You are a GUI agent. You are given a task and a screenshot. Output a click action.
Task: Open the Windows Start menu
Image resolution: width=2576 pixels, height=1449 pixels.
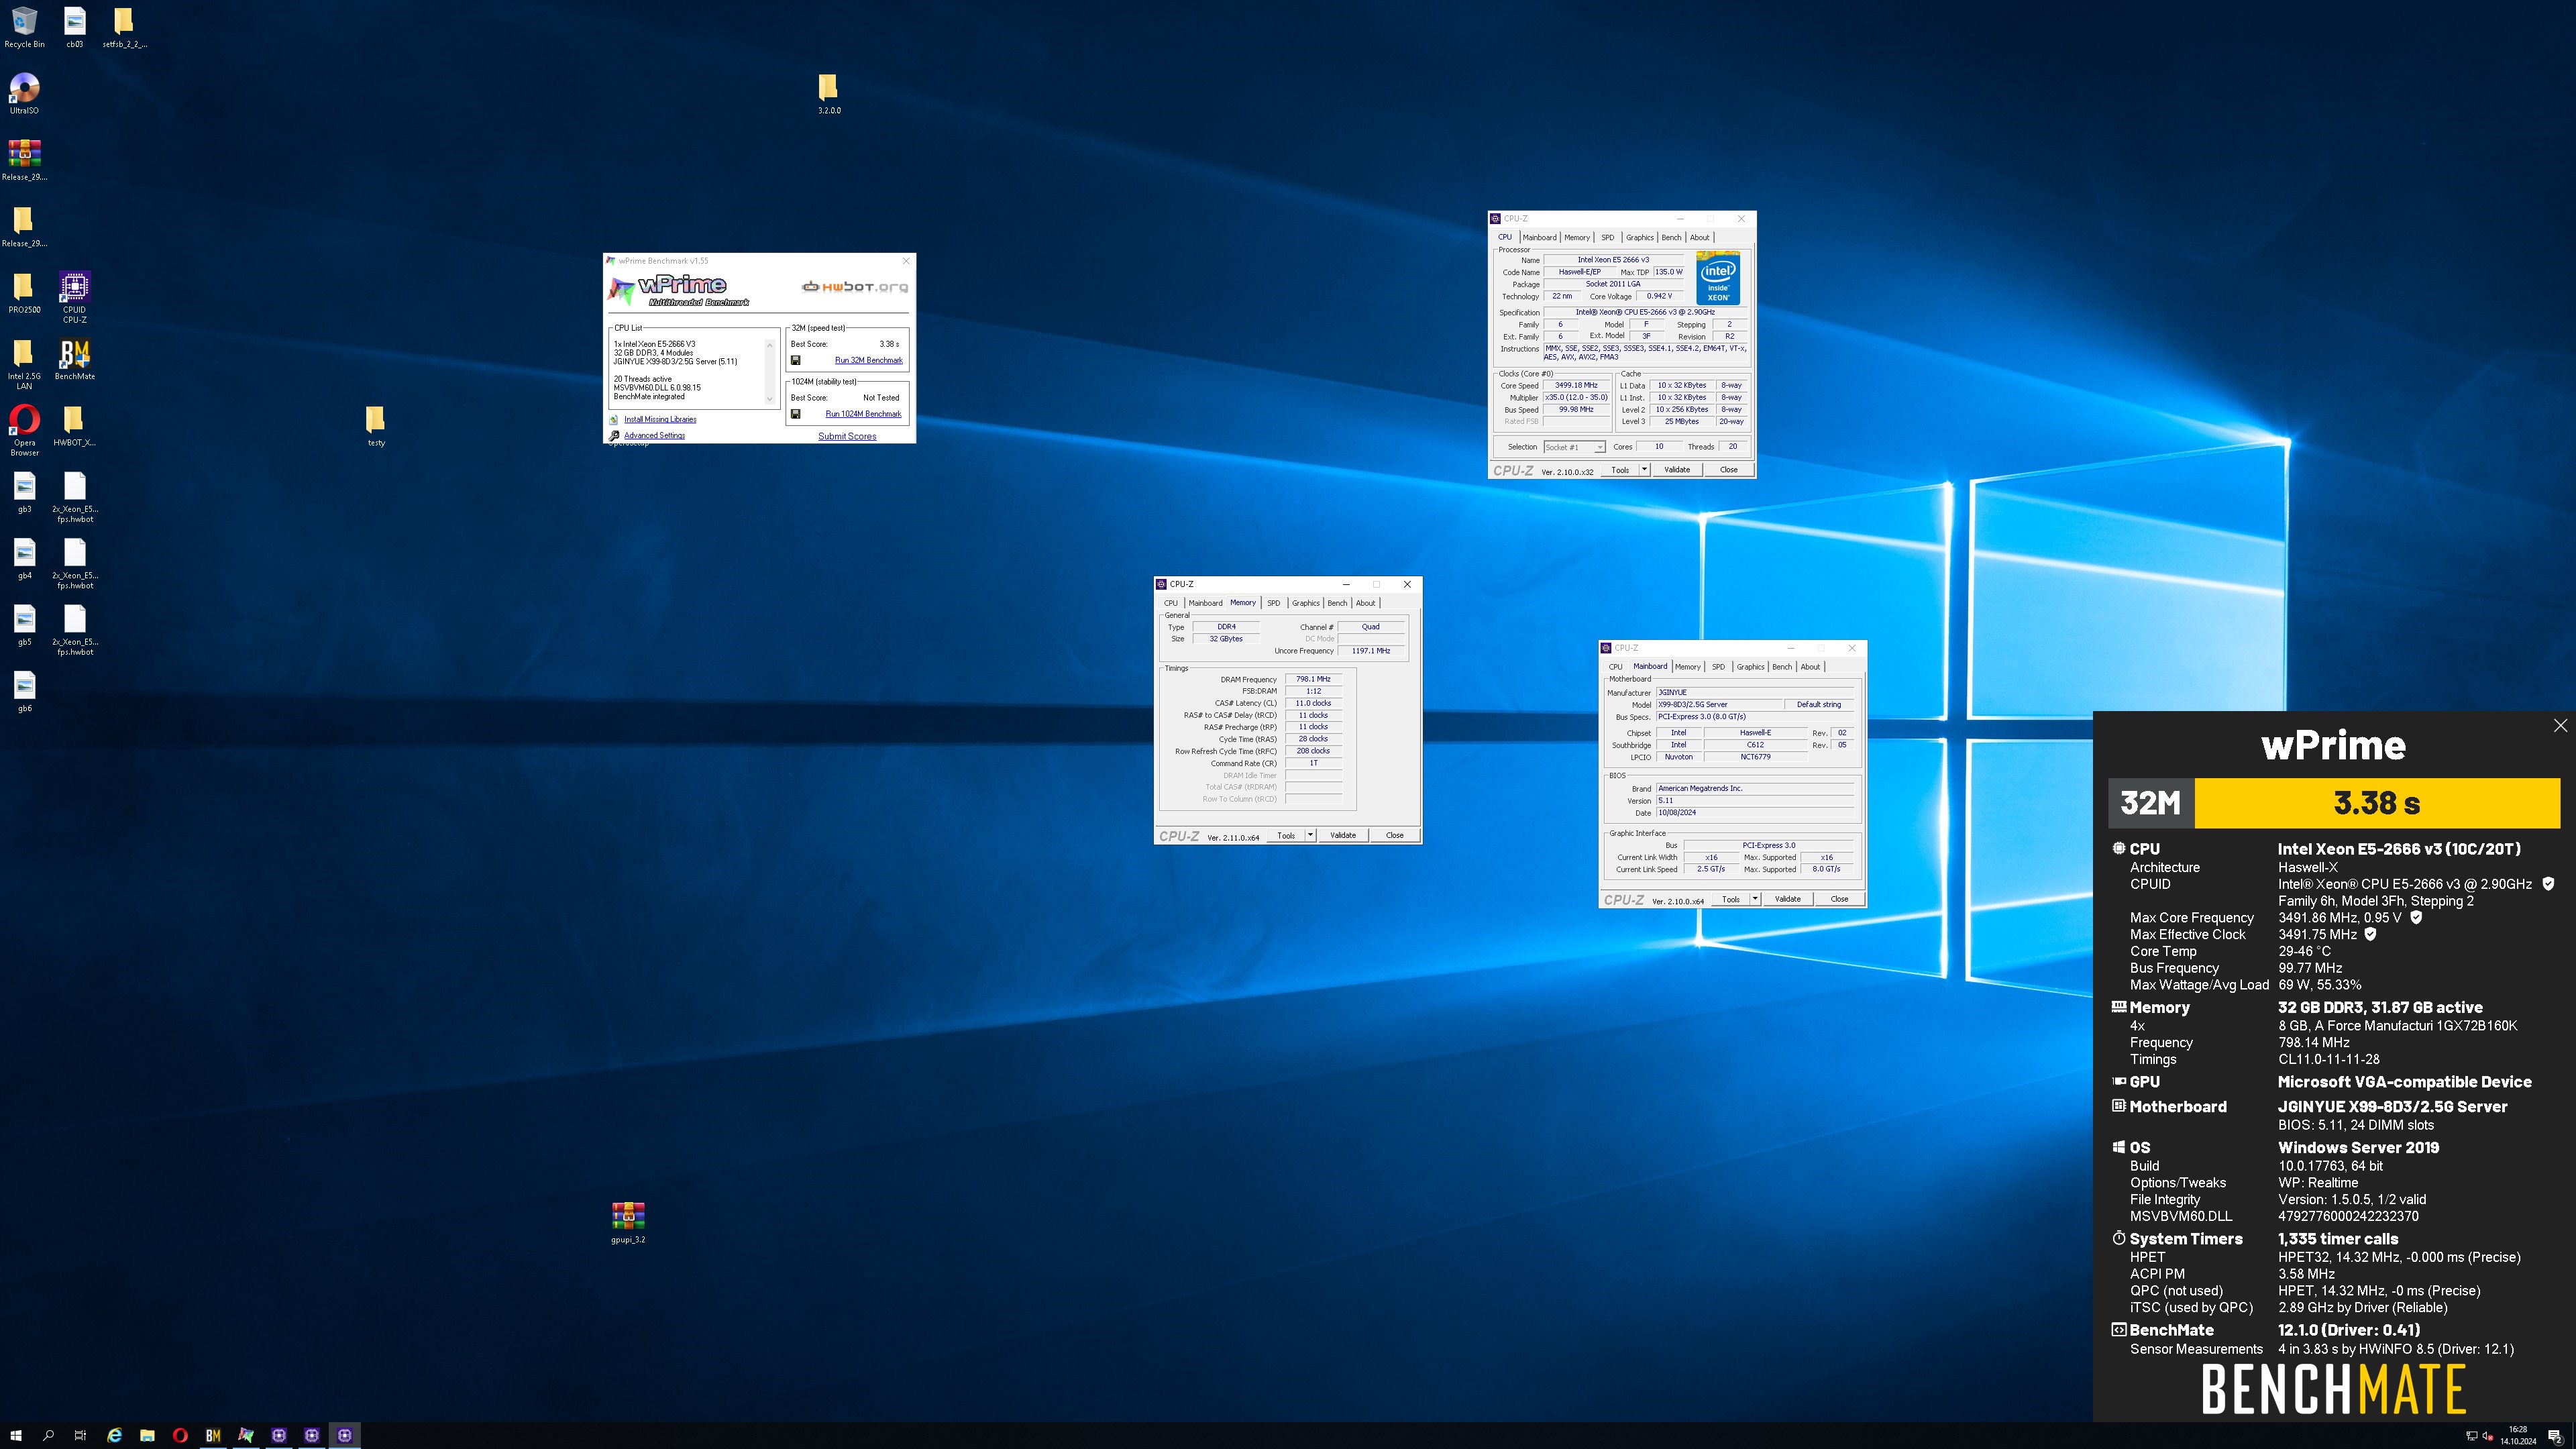(x=15, y=1435)
